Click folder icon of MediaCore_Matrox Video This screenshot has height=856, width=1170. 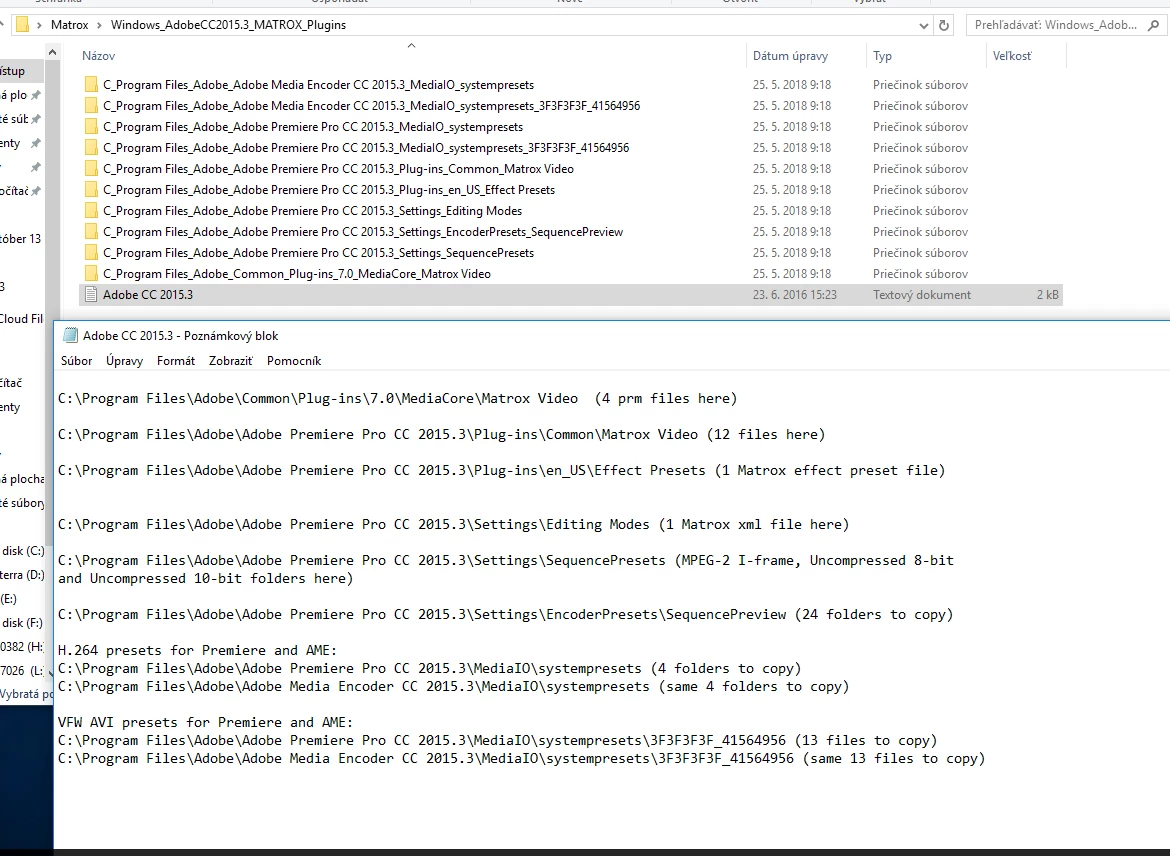coord(91,273)
